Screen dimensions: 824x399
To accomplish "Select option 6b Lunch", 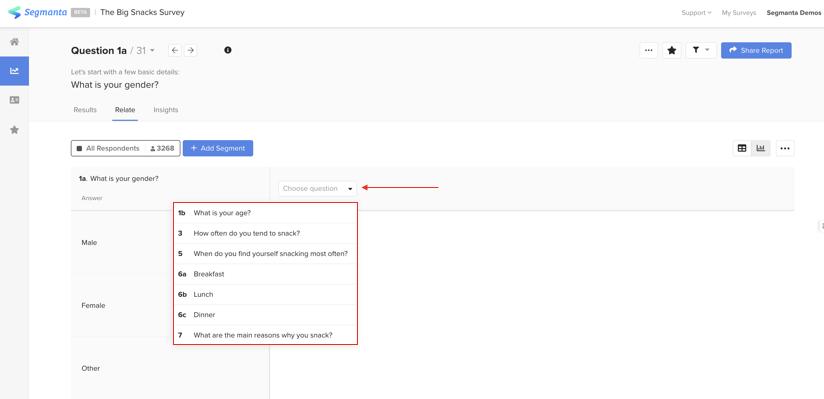I will click(x=265, y=294).
